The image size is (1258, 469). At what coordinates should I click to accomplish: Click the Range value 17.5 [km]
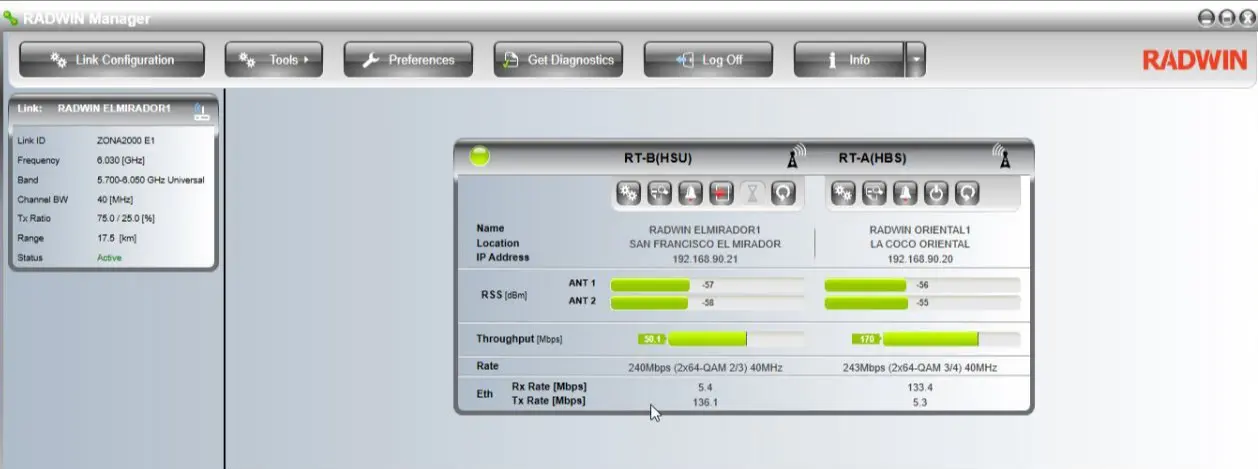click(116, 238)
